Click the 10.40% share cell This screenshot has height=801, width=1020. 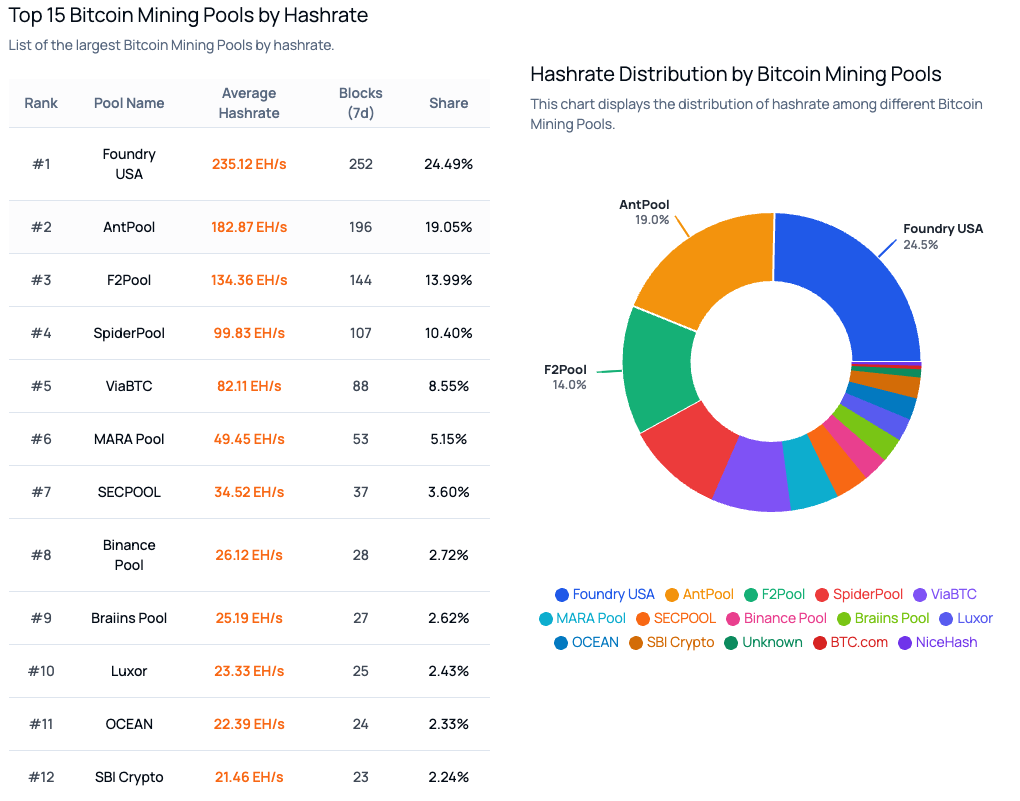(x=448, y=333)
